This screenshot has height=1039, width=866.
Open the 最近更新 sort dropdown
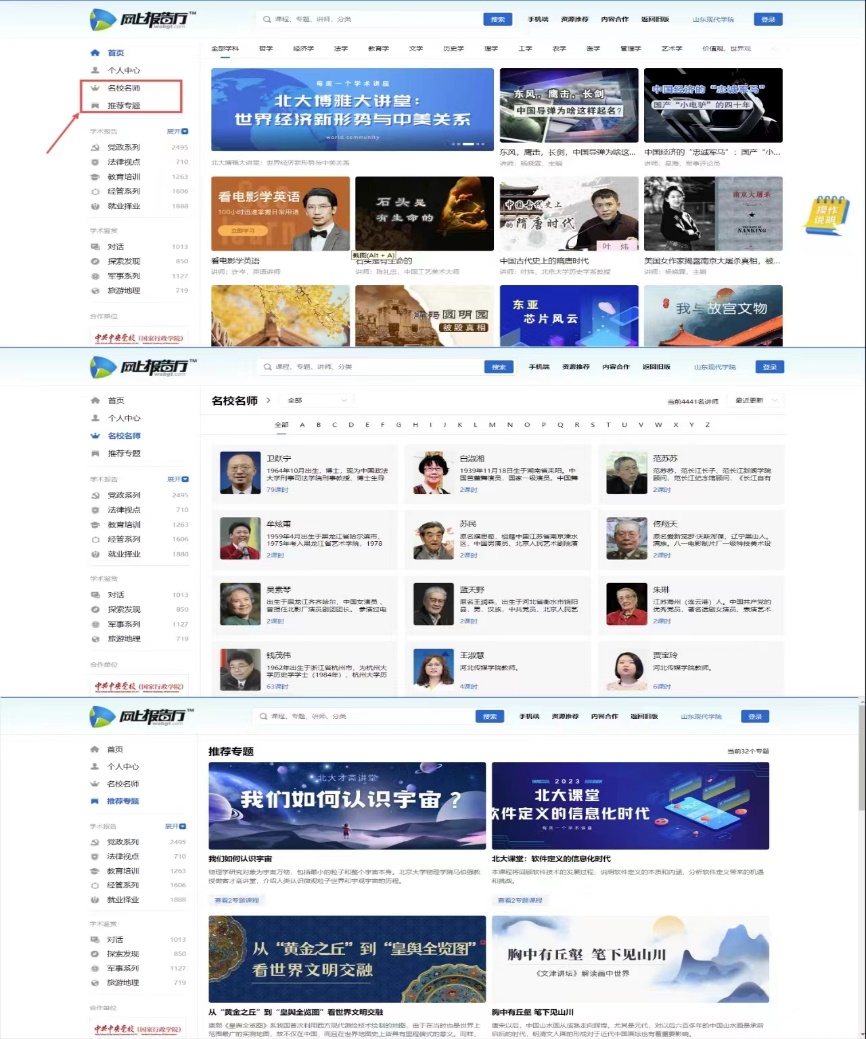click(756, 400)
